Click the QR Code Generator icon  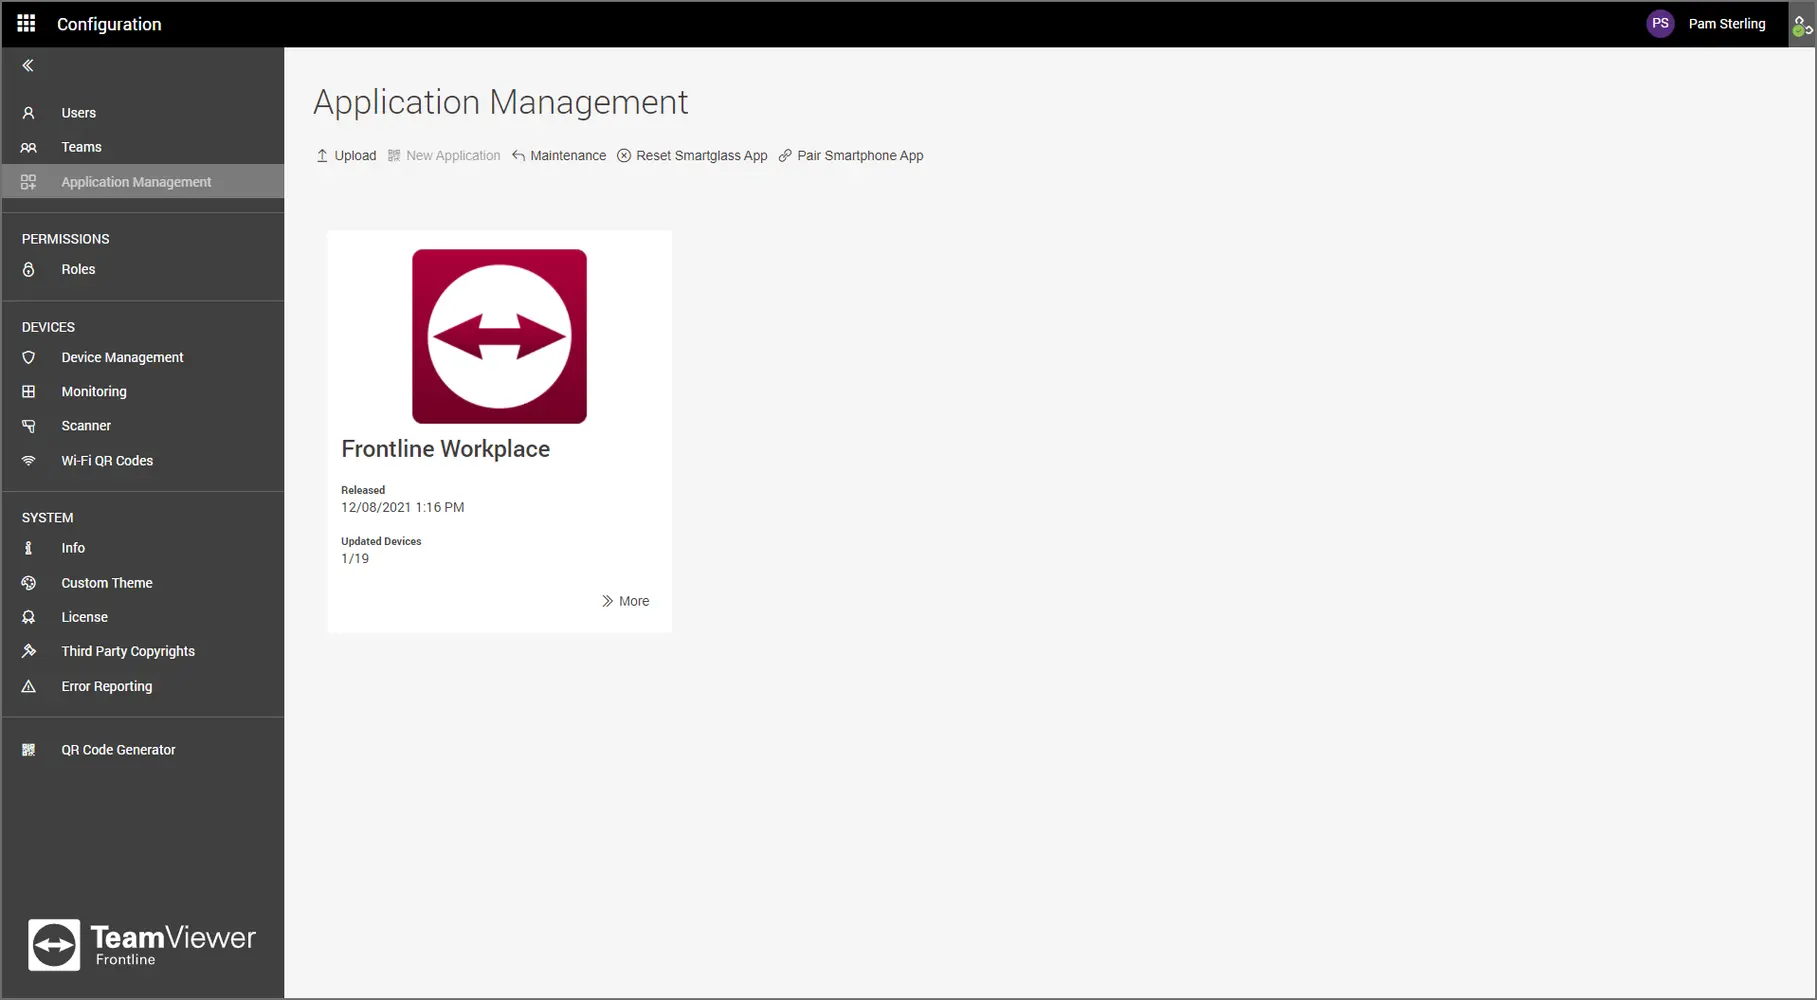[x=29, y=750]
